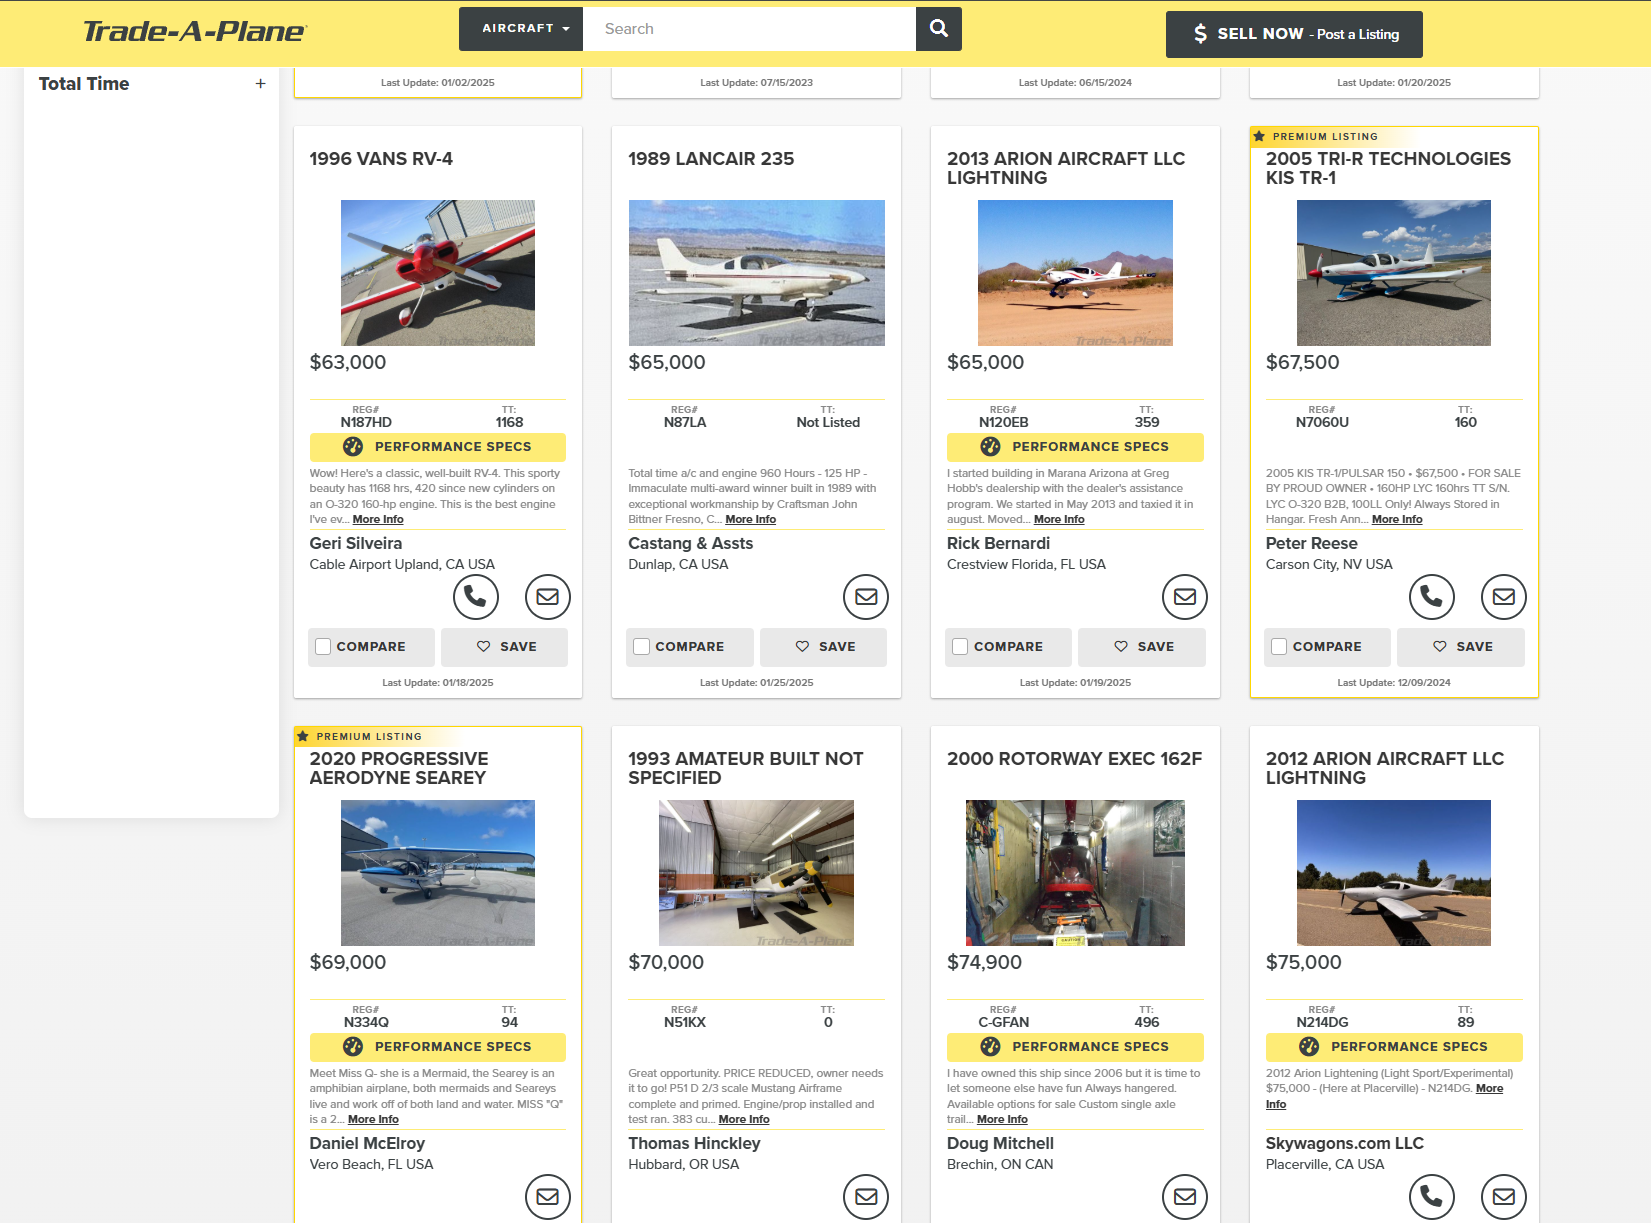
Task: Select price $74,900 on Rotorway listing
Action: [x=984, y=962]
